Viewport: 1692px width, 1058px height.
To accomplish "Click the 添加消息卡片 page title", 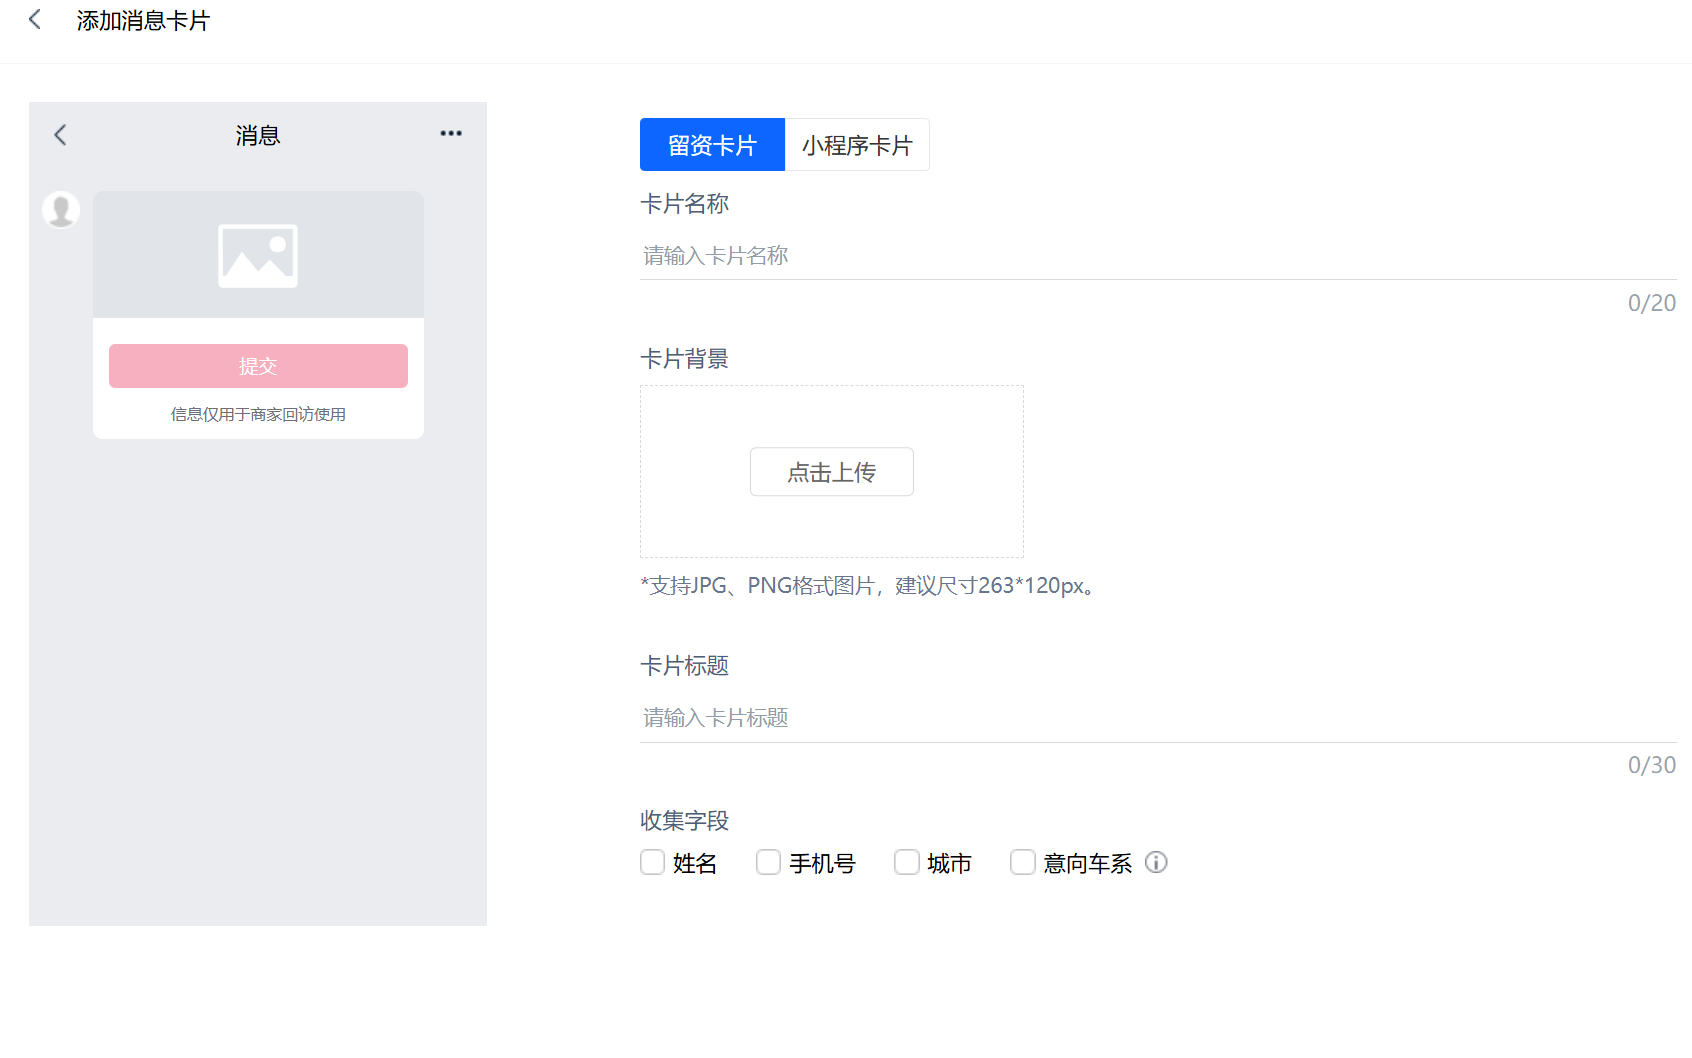I will pyautogui.click(x=143, y=21).
